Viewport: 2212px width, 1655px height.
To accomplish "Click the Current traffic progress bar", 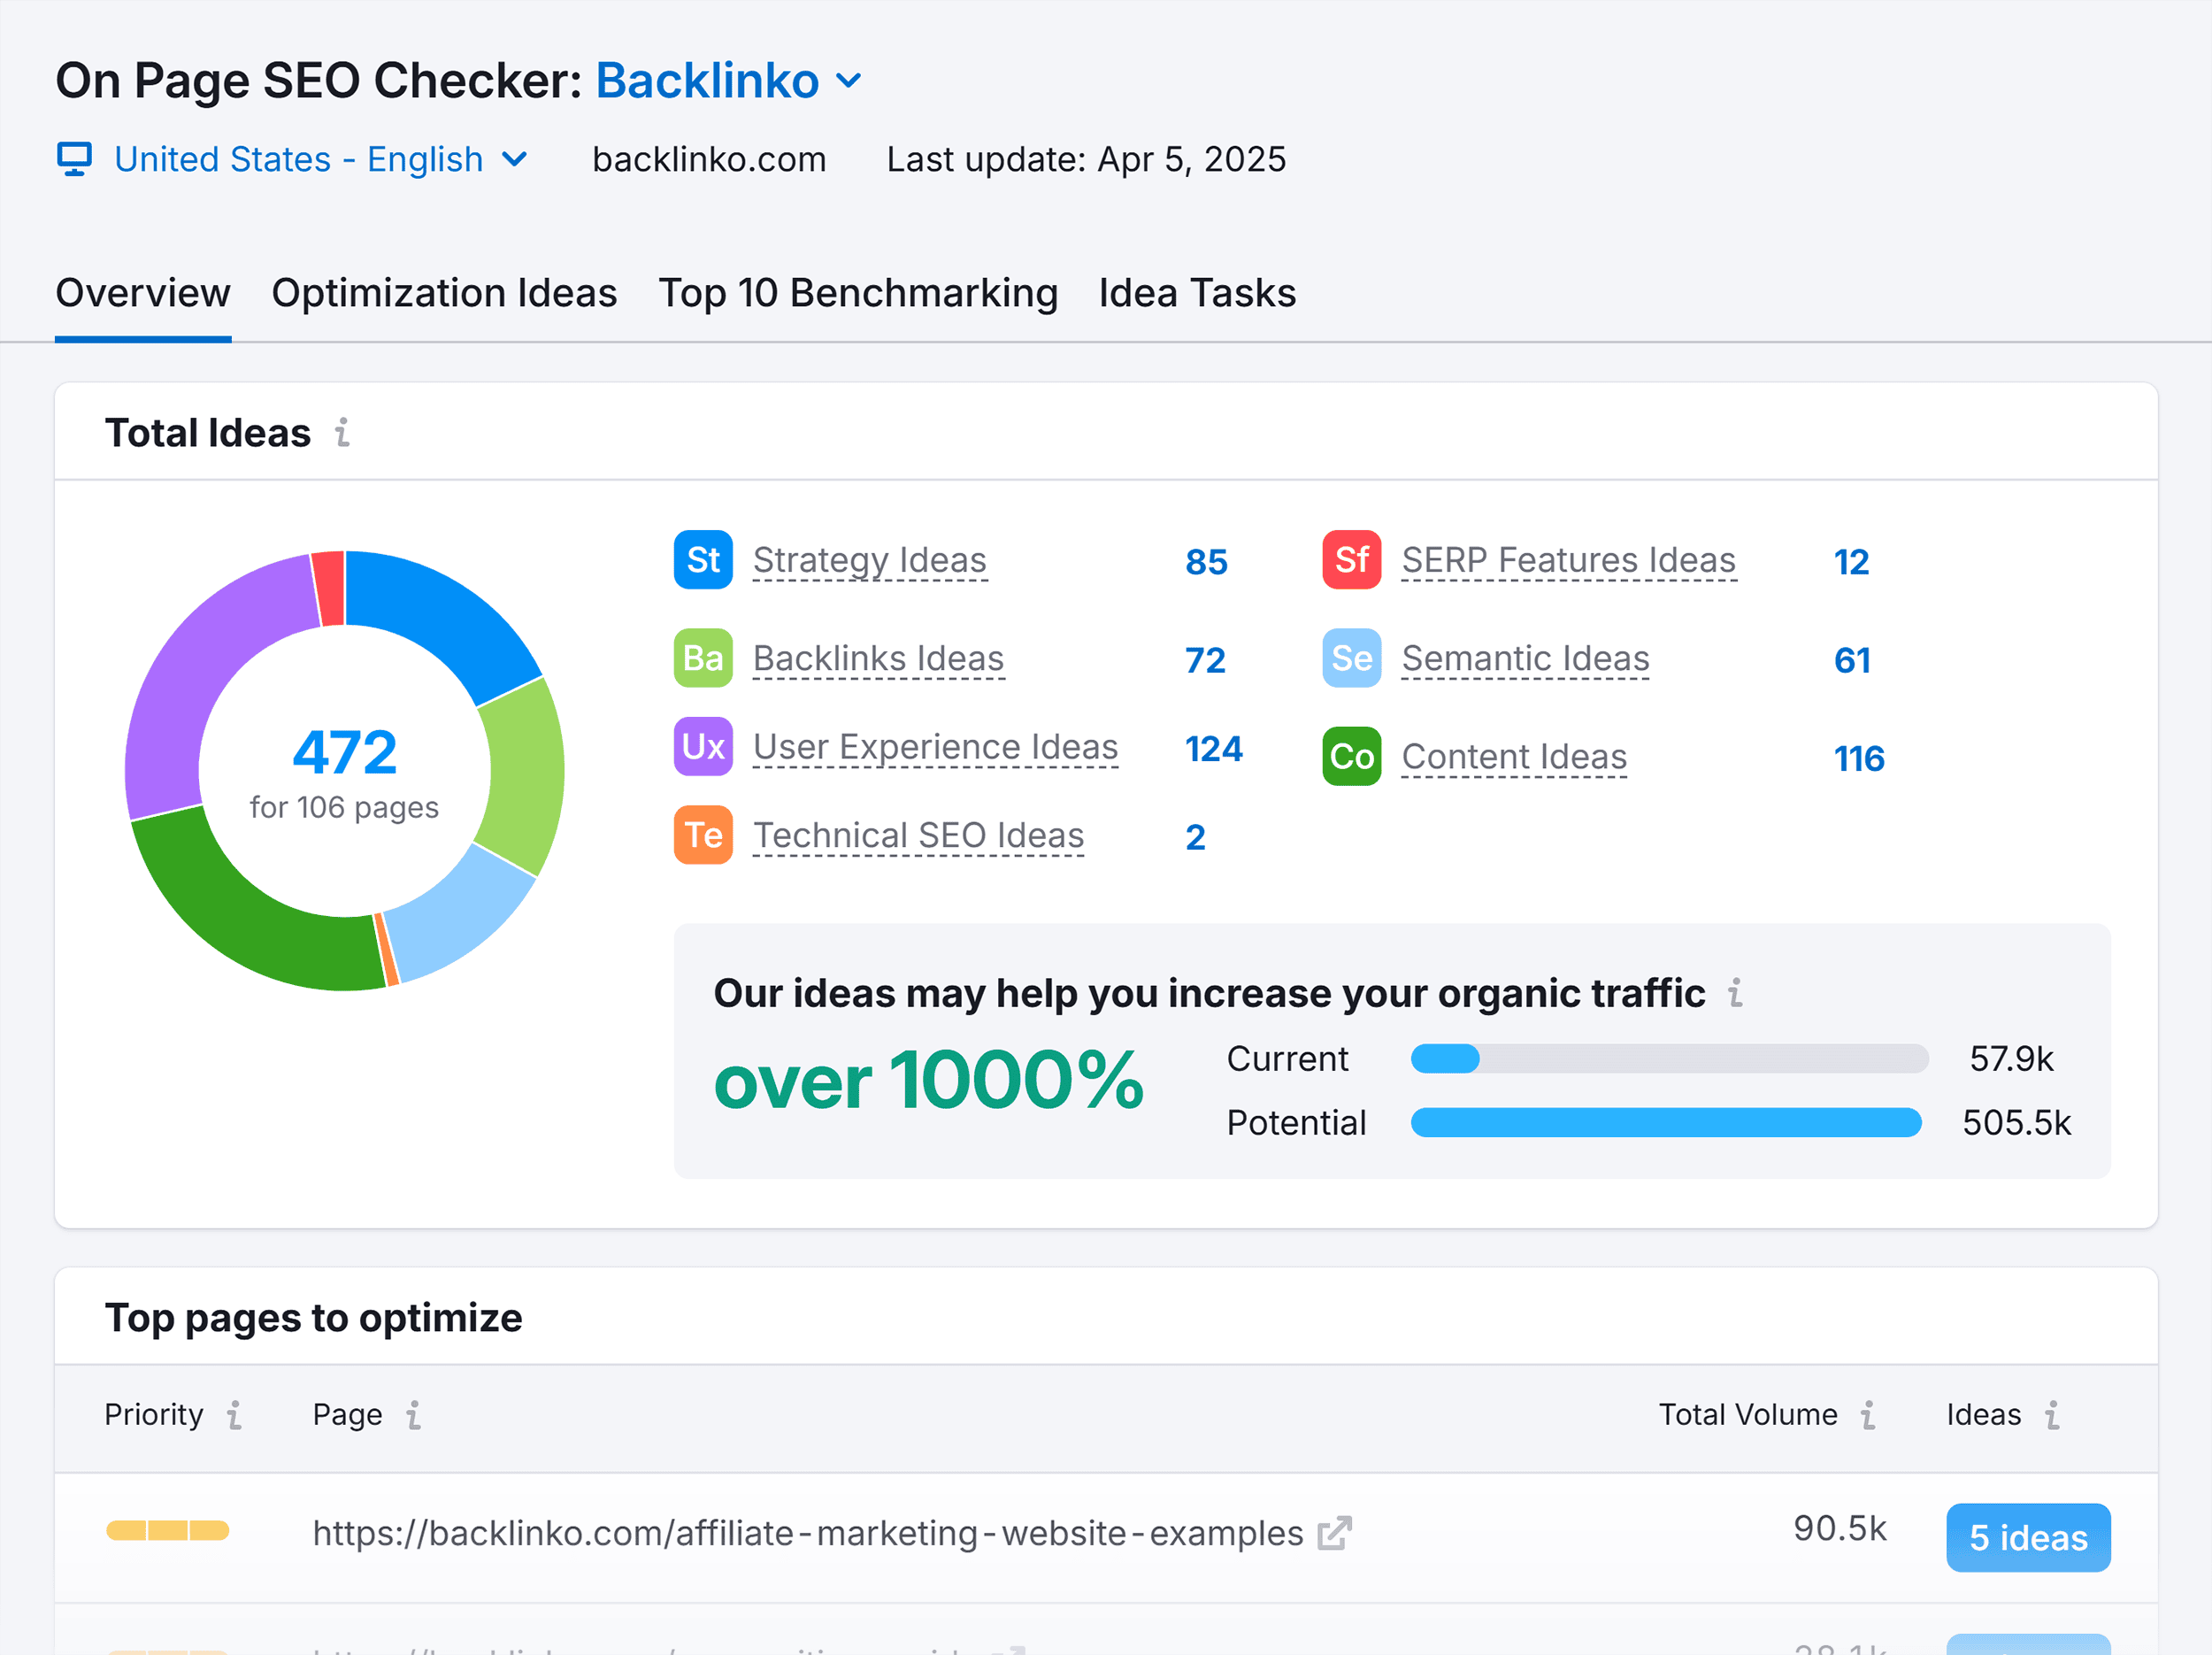I will (x=1669, y=1058).
